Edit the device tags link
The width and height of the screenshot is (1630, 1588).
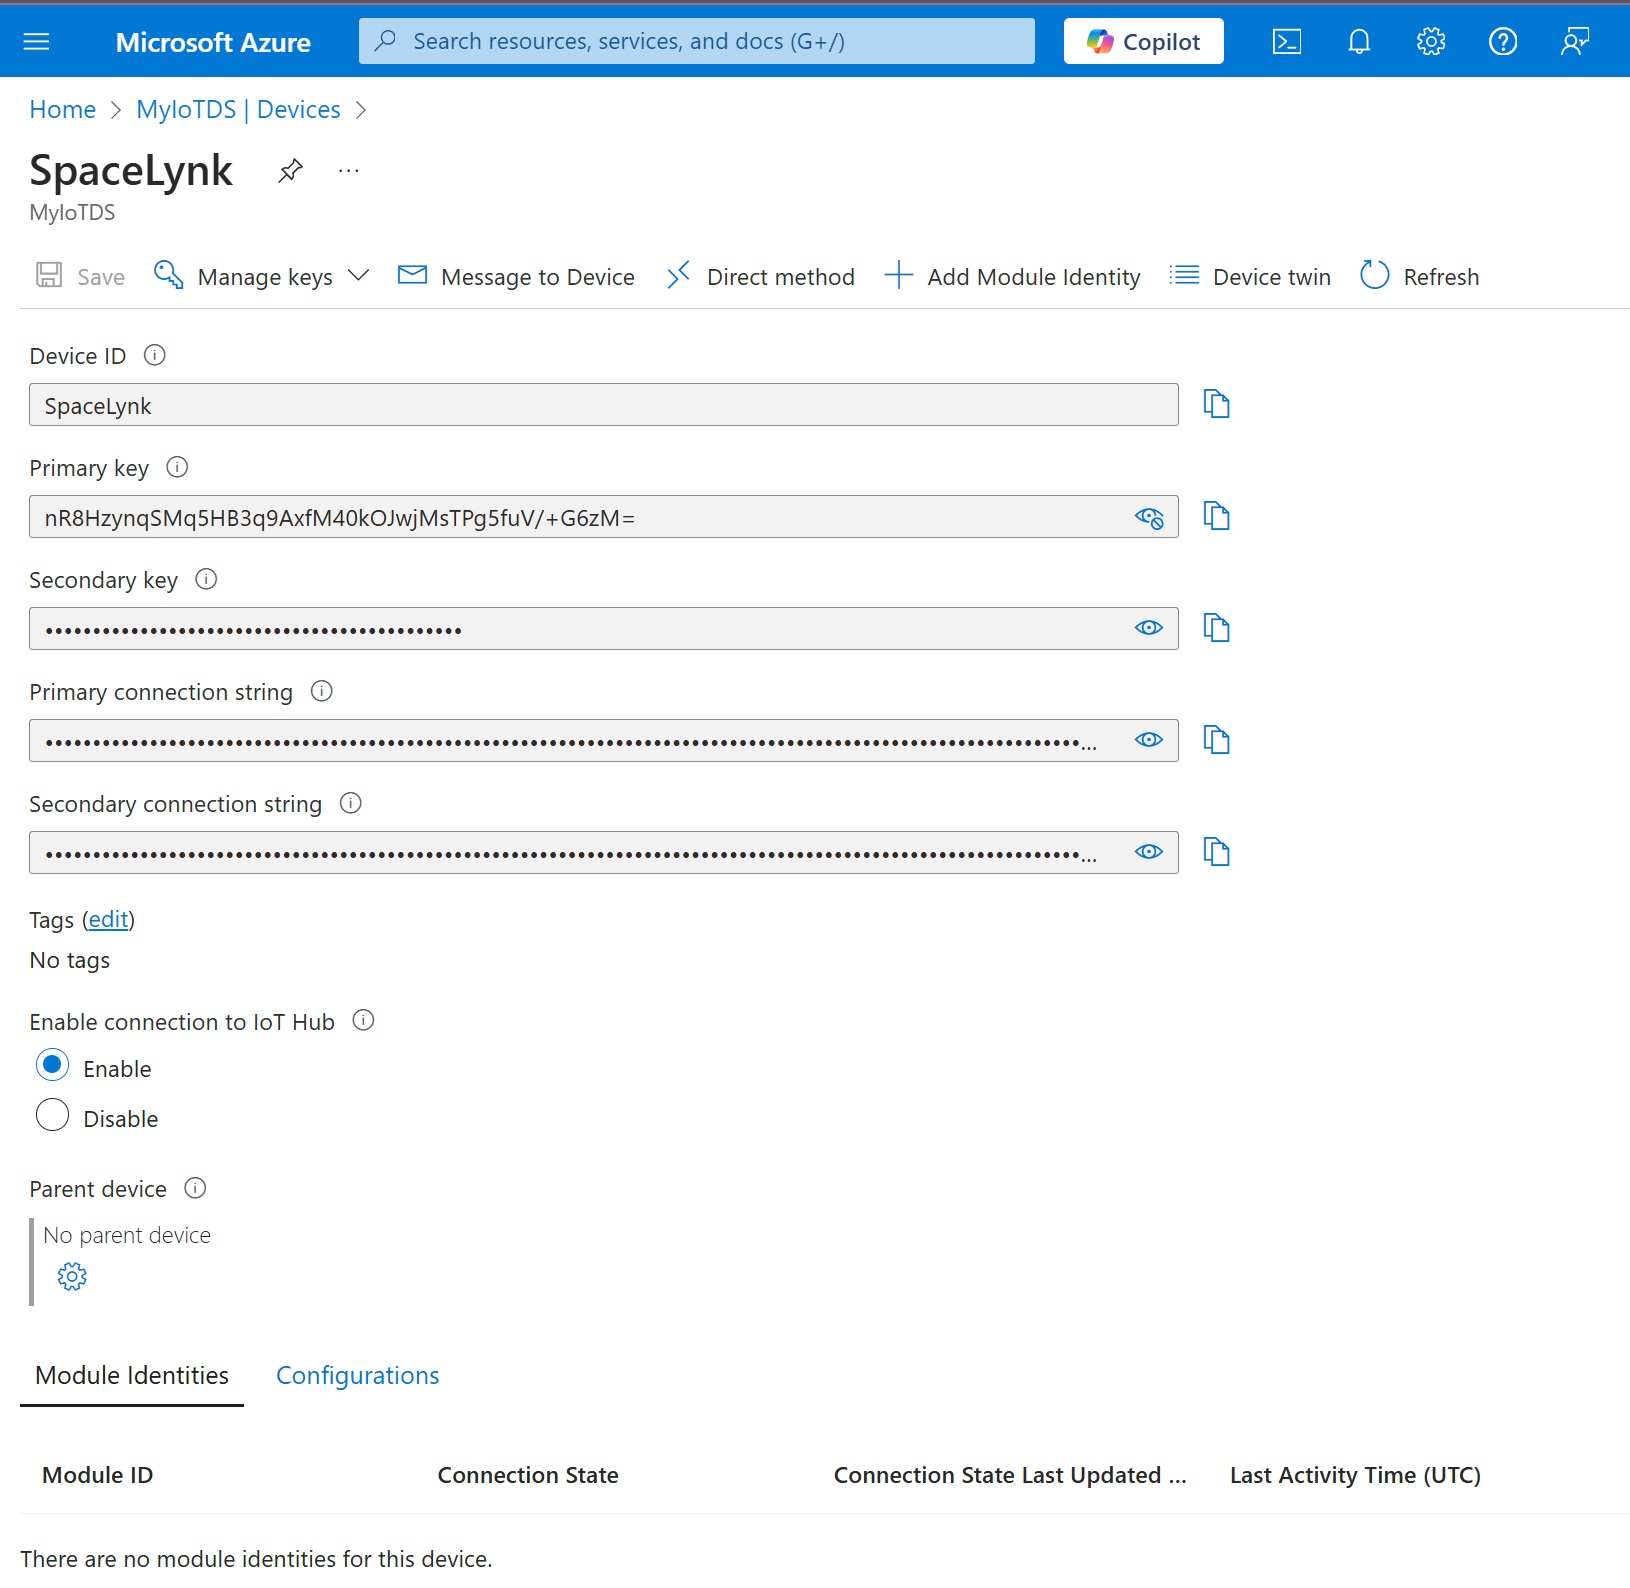click(x=109, y=919)
